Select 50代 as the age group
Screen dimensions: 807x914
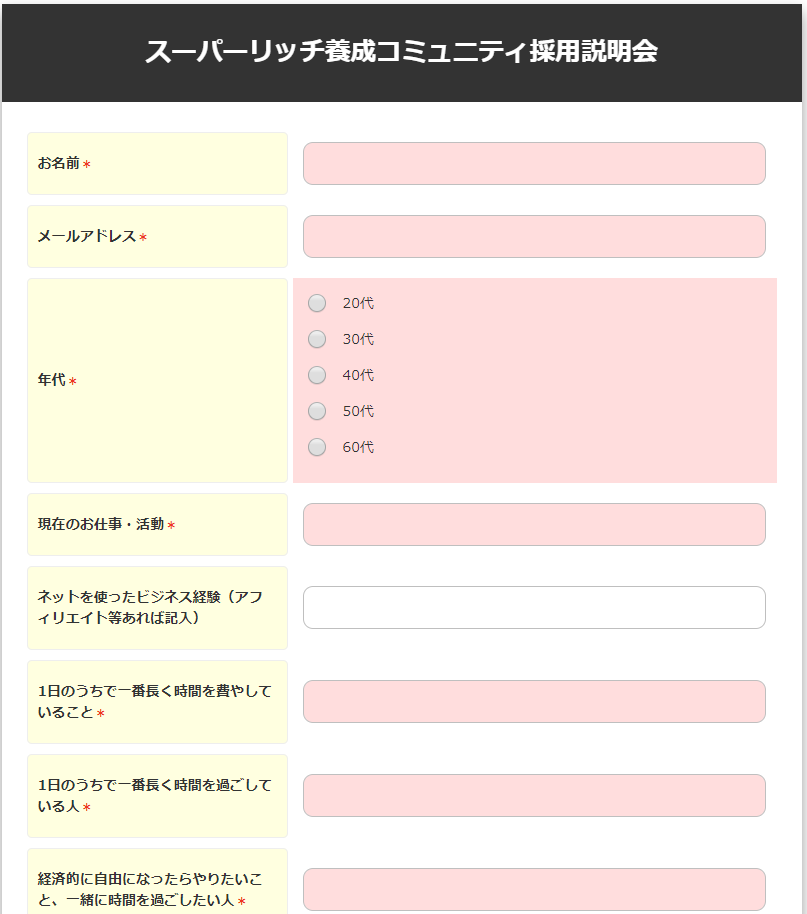tap(317, 411)
